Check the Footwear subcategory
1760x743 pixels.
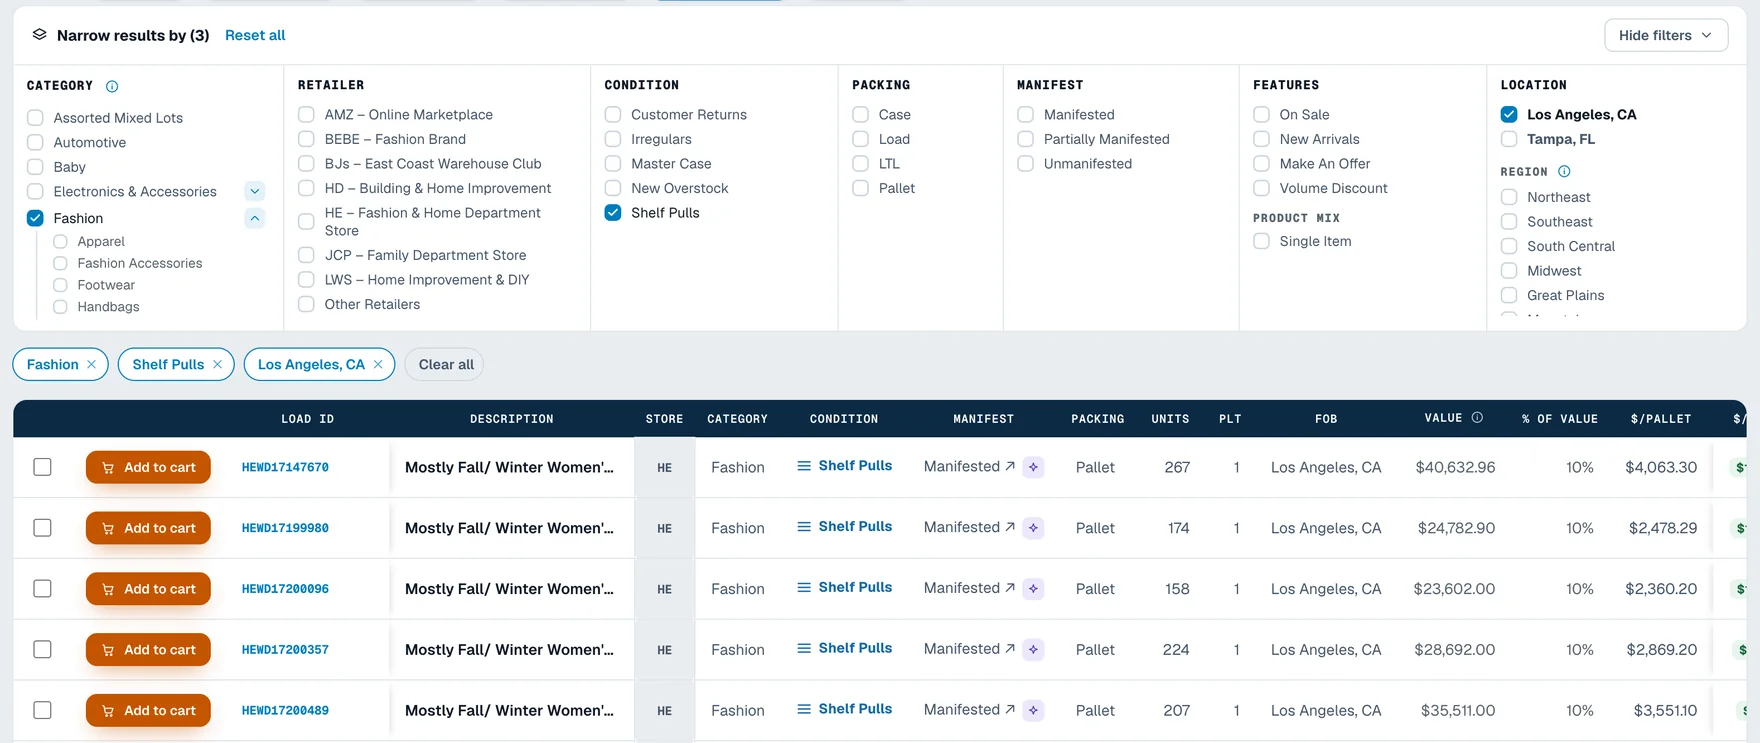coord(60,285)
